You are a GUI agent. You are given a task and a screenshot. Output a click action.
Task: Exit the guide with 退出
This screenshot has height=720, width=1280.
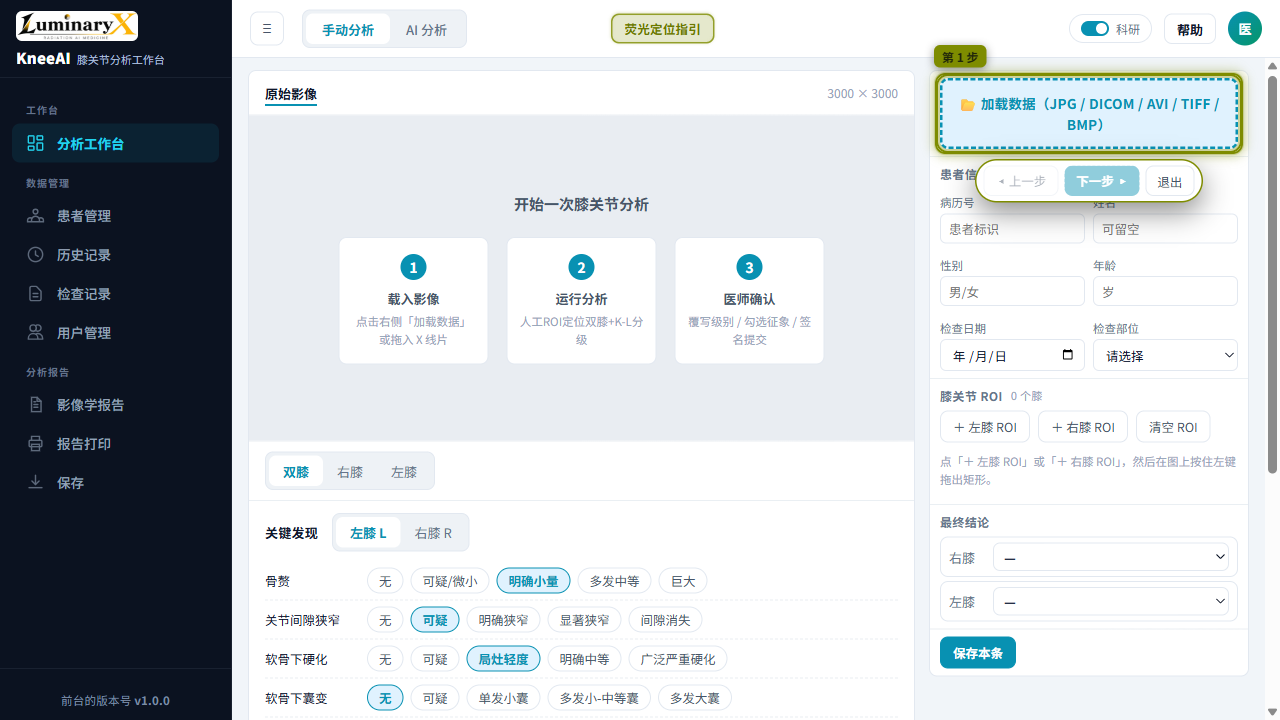coord(1170,181)
